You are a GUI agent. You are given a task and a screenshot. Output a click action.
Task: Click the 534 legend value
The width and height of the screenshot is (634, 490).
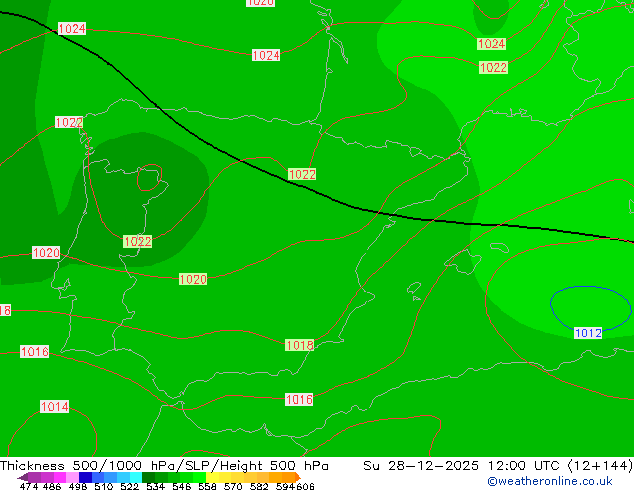coord(156,486)
